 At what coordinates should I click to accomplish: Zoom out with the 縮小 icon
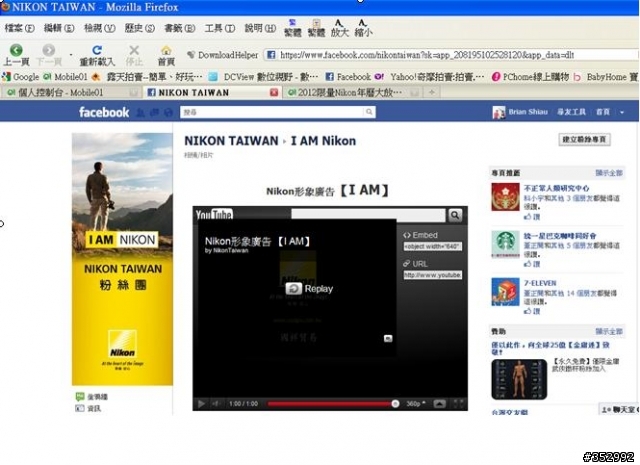coord(363,28)
